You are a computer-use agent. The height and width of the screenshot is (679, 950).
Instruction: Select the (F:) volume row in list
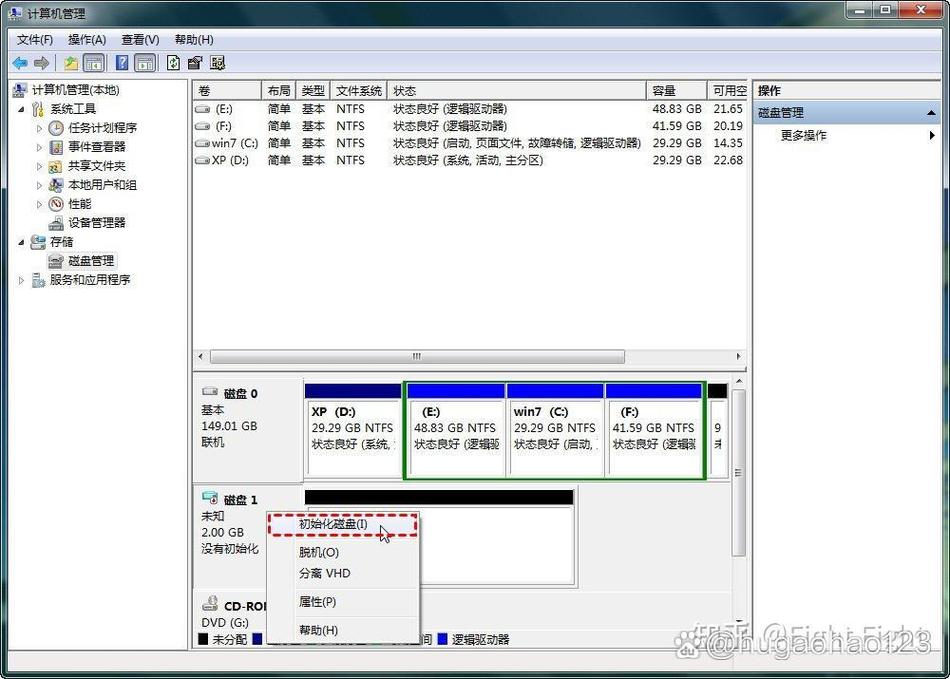[x=470, y=126]
